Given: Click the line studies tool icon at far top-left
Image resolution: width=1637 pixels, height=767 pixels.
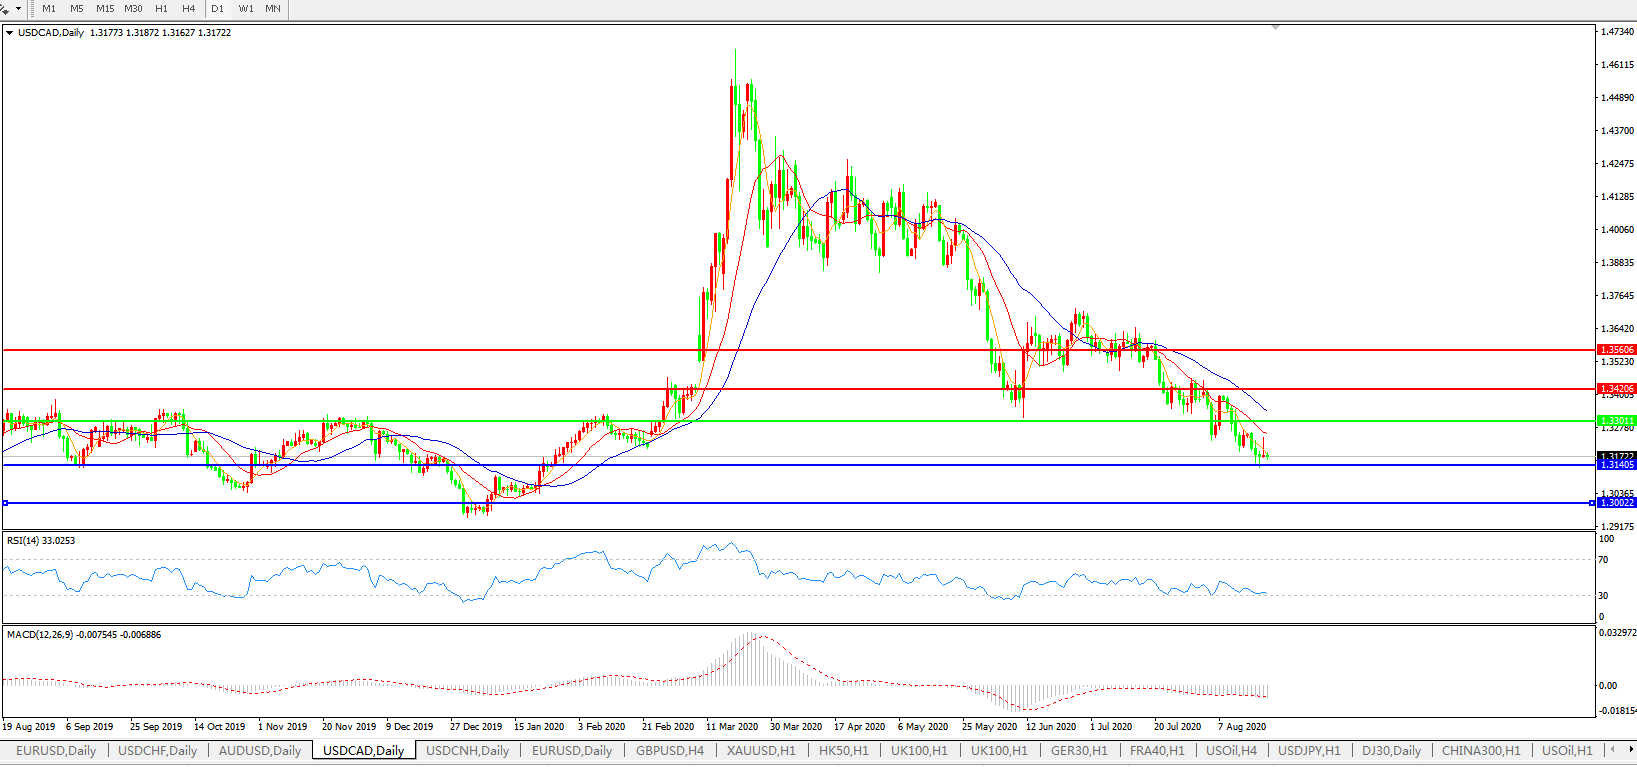Looking at the screenshot, I should [5, 9].
